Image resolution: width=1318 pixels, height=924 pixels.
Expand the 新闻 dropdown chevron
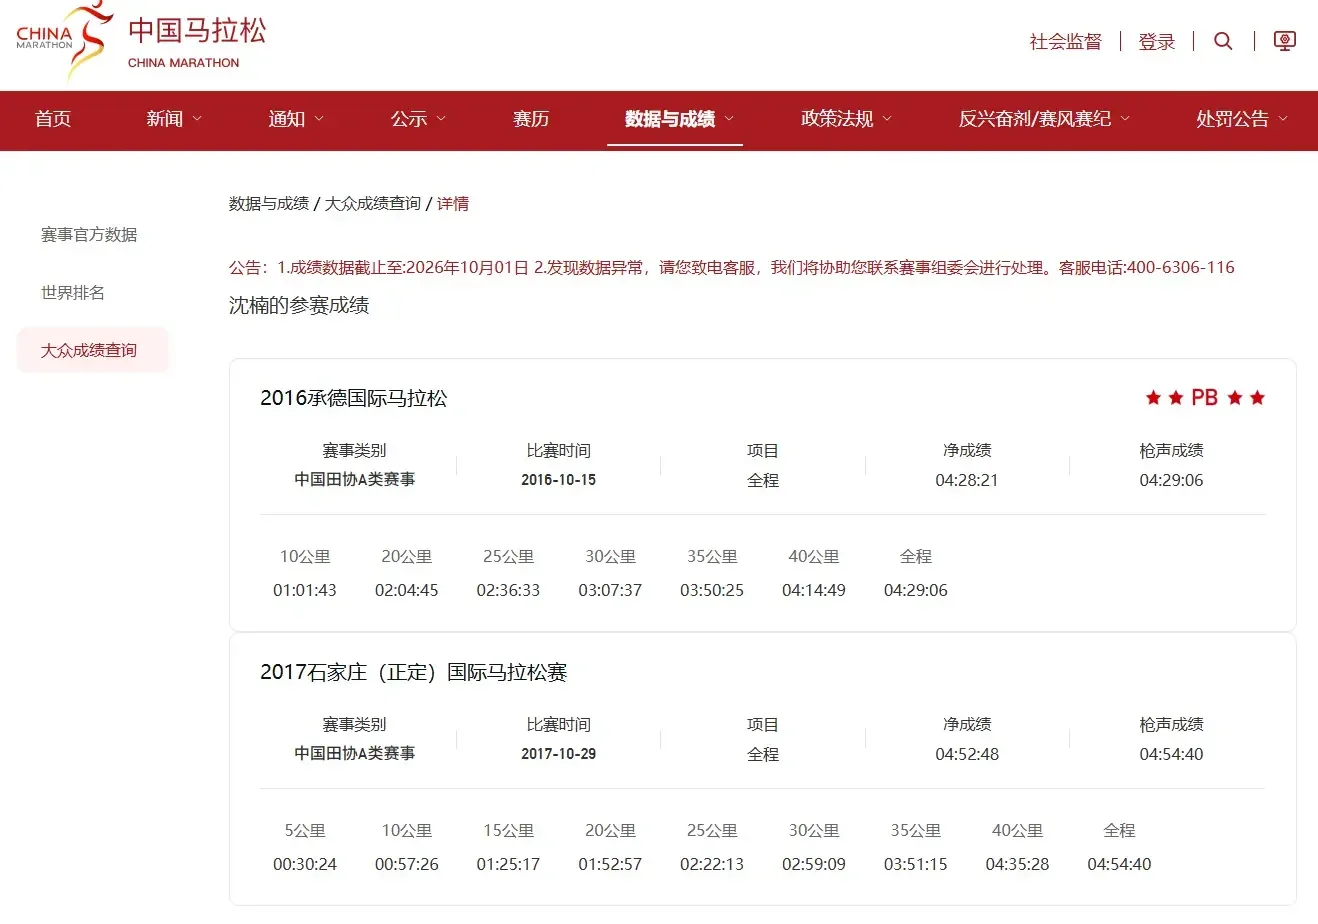pyautogui.click(x=197, y=119)
